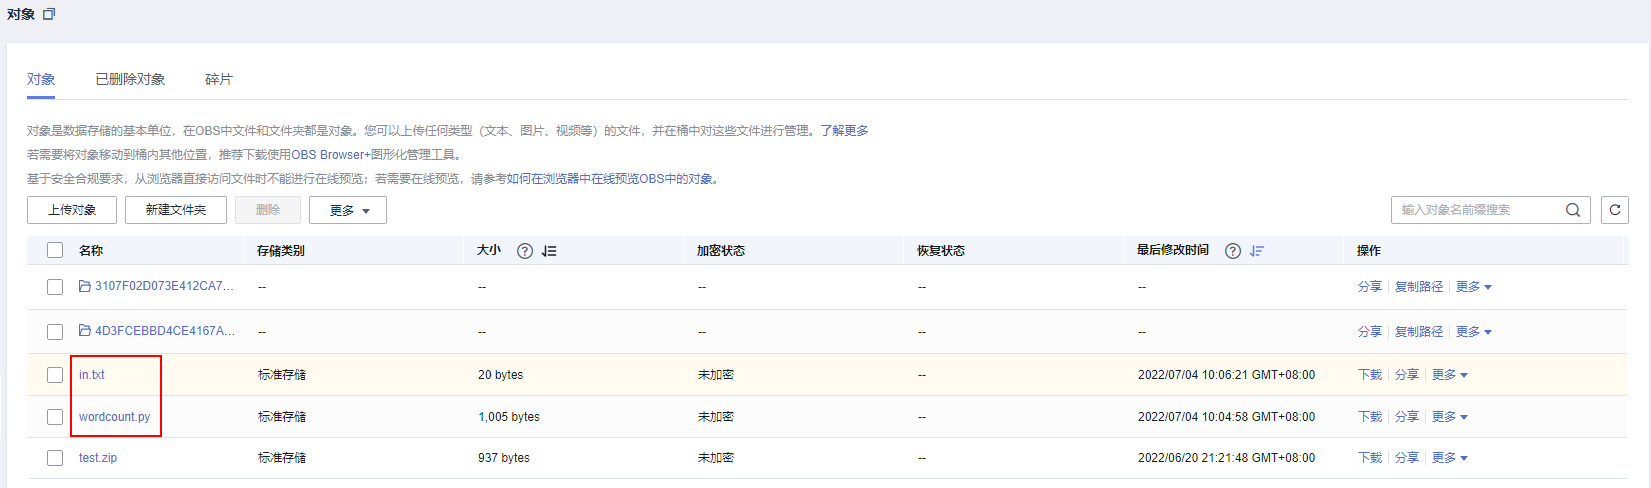Copy path of 4D3FCEBBD4CE4167A folder
The image size is (1651, 488).
click(x=1419, y=332)
